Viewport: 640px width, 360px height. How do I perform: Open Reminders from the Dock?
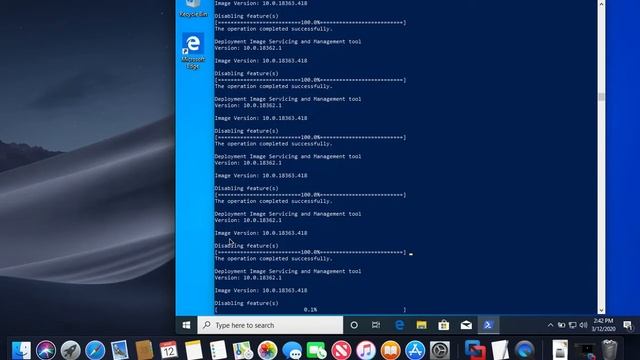218,350
